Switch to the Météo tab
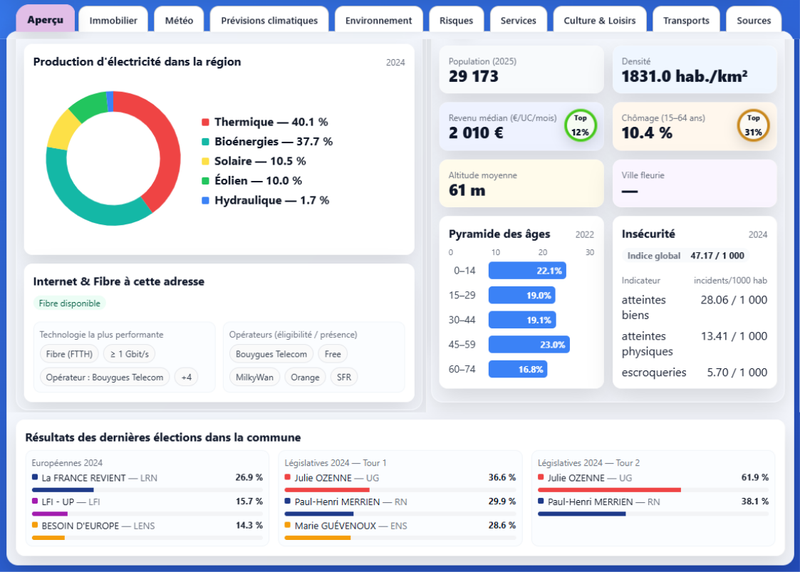Viewport: 800px width, 572px height. (179, 20)
